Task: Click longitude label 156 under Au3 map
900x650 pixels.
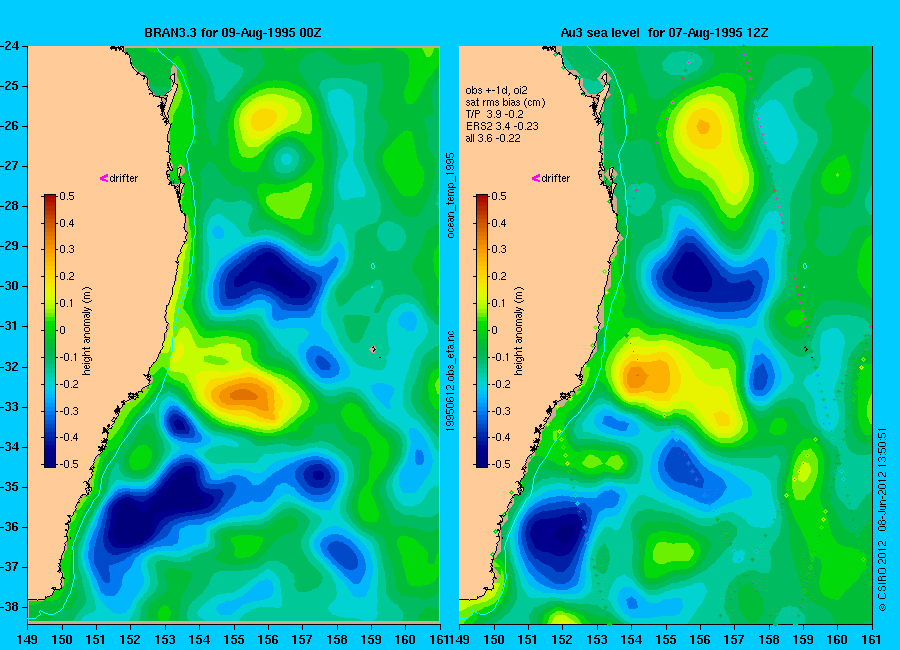Action: [x=700, y=640]
